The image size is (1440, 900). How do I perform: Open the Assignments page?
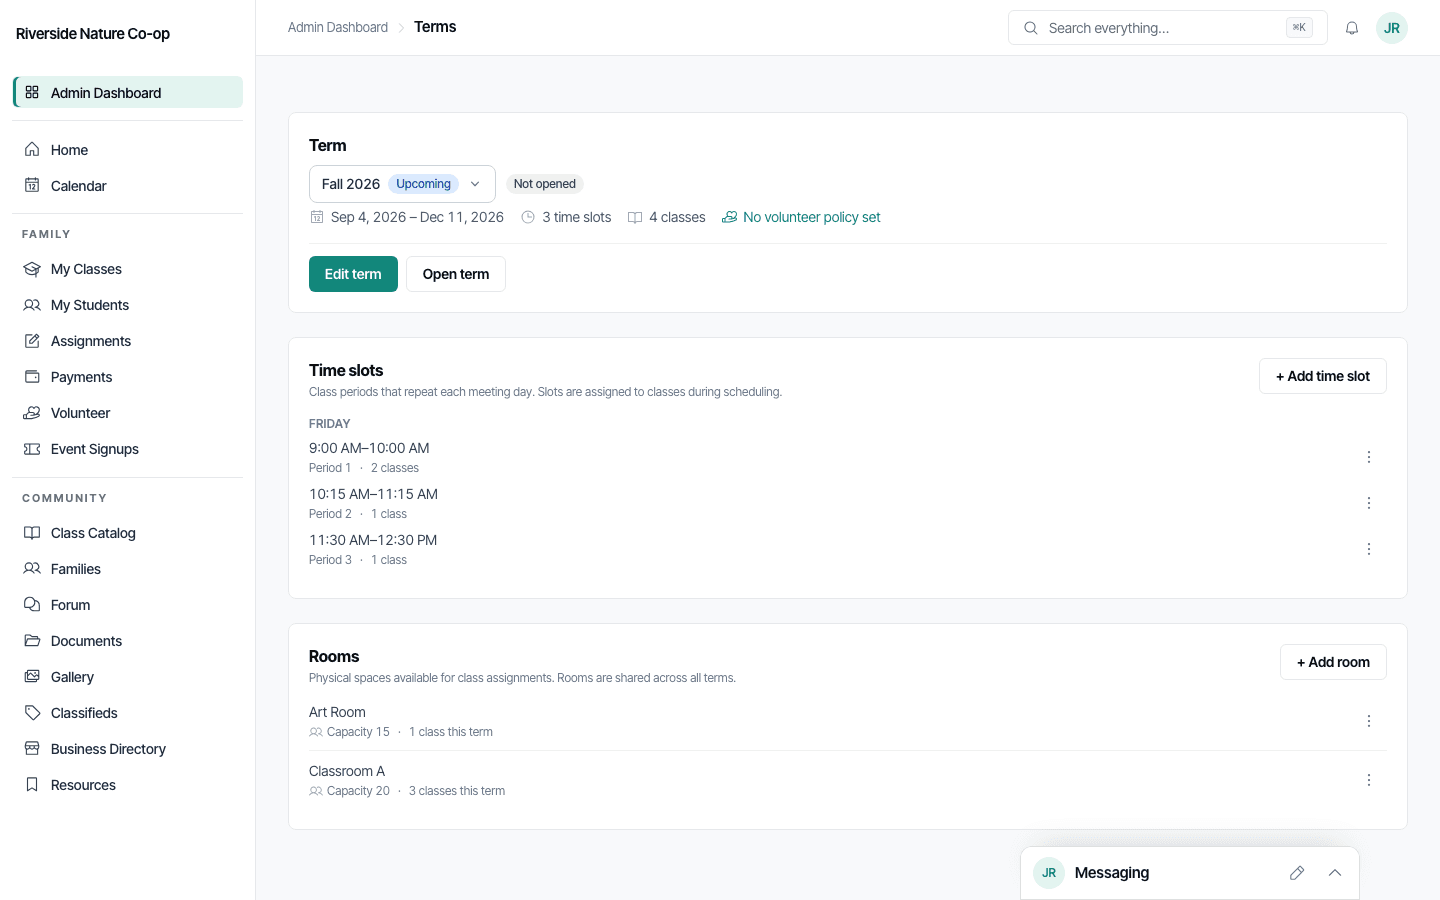point(128,341)
